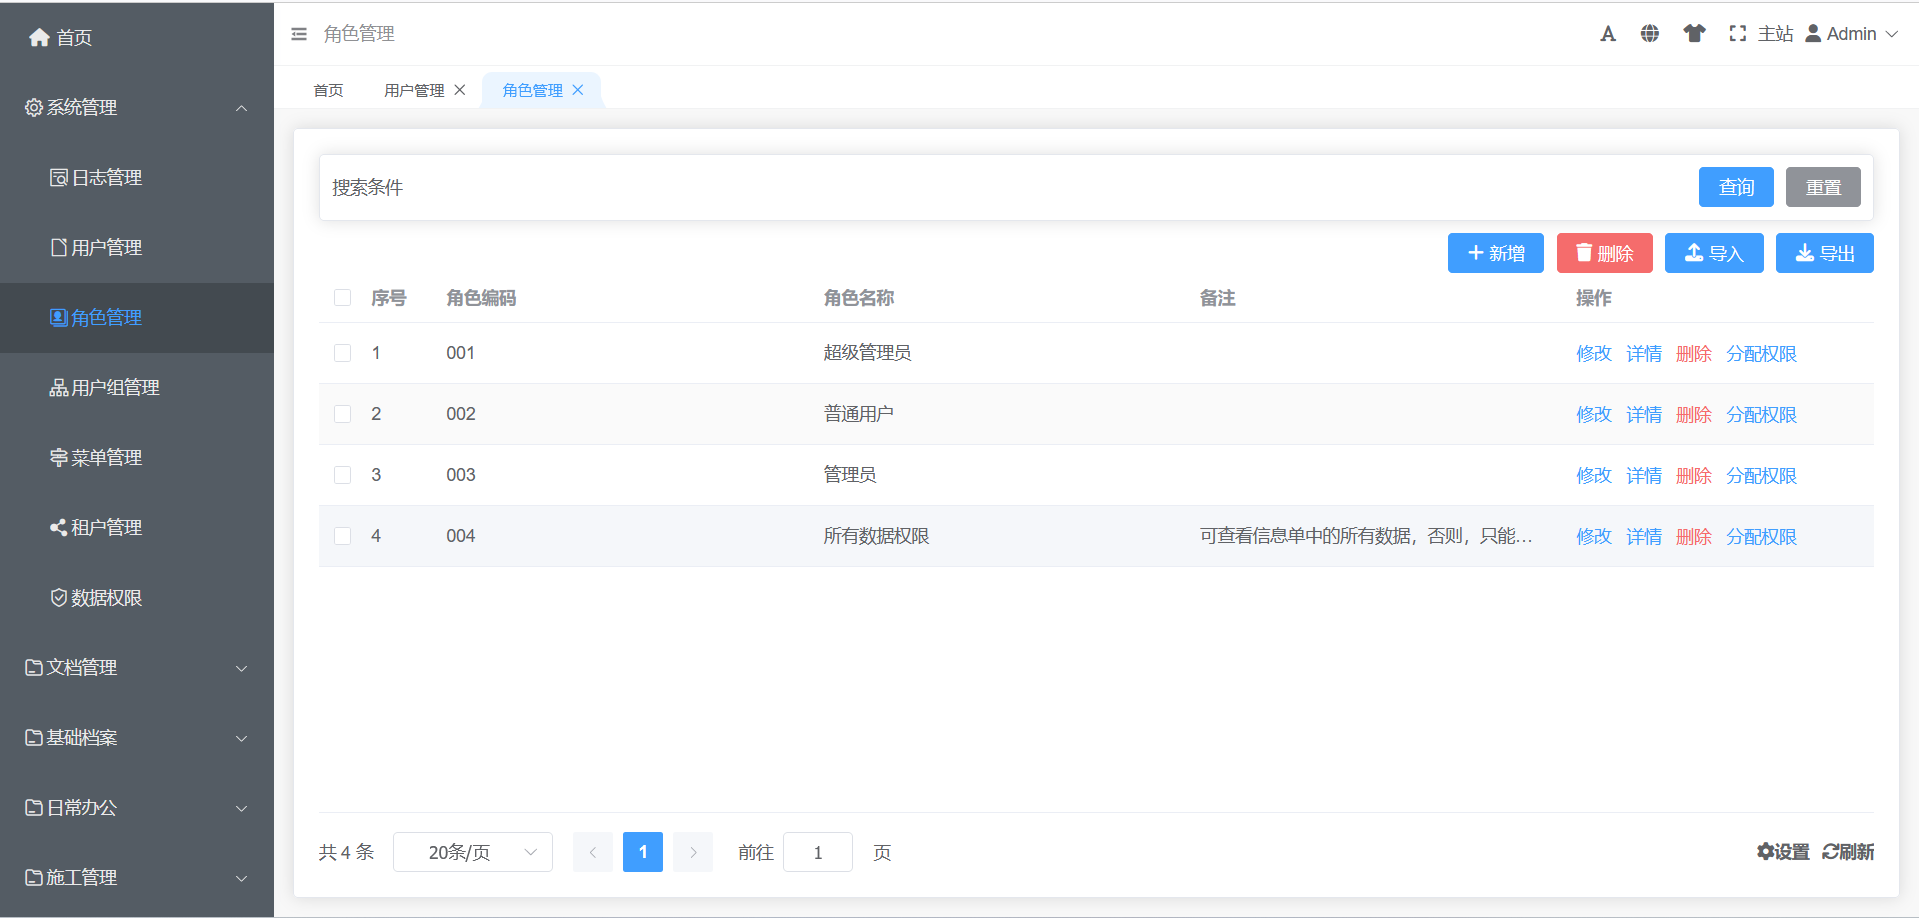1919x918 pixels.
Task: Click the 日常办公 folder icon
Action: coord(34,807)
